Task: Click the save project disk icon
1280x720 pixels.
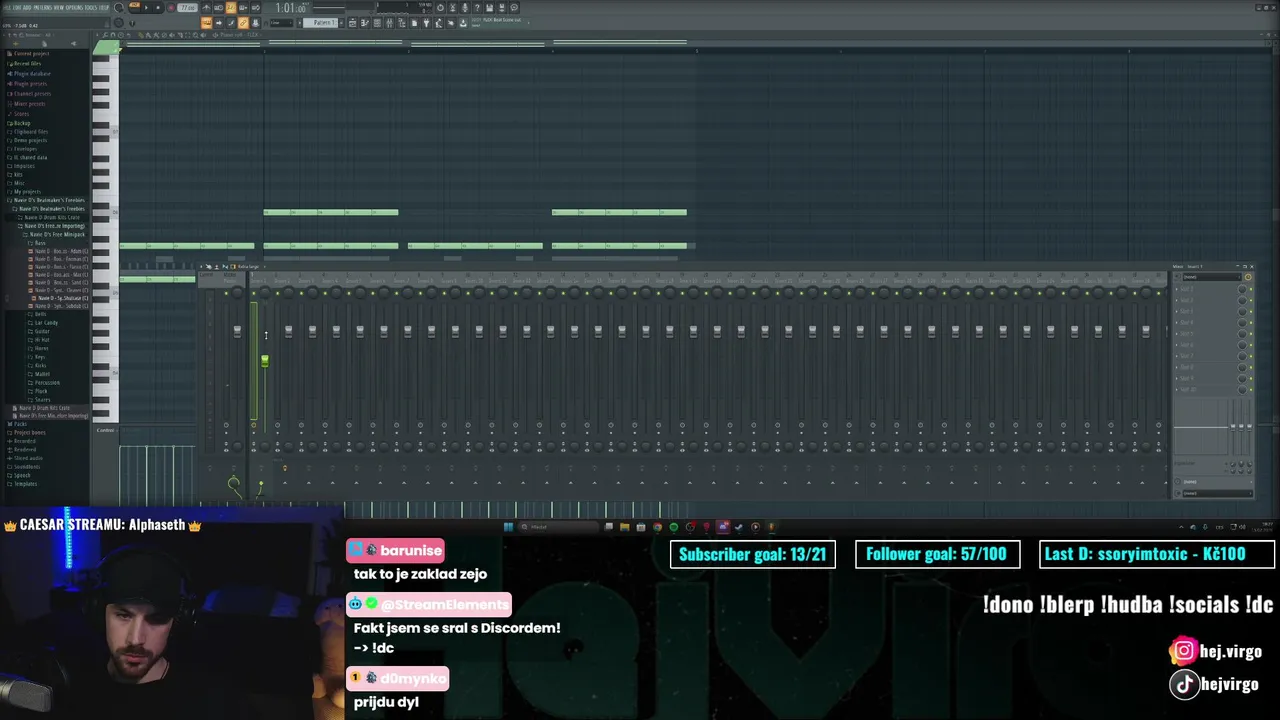Action: point(489,7)
